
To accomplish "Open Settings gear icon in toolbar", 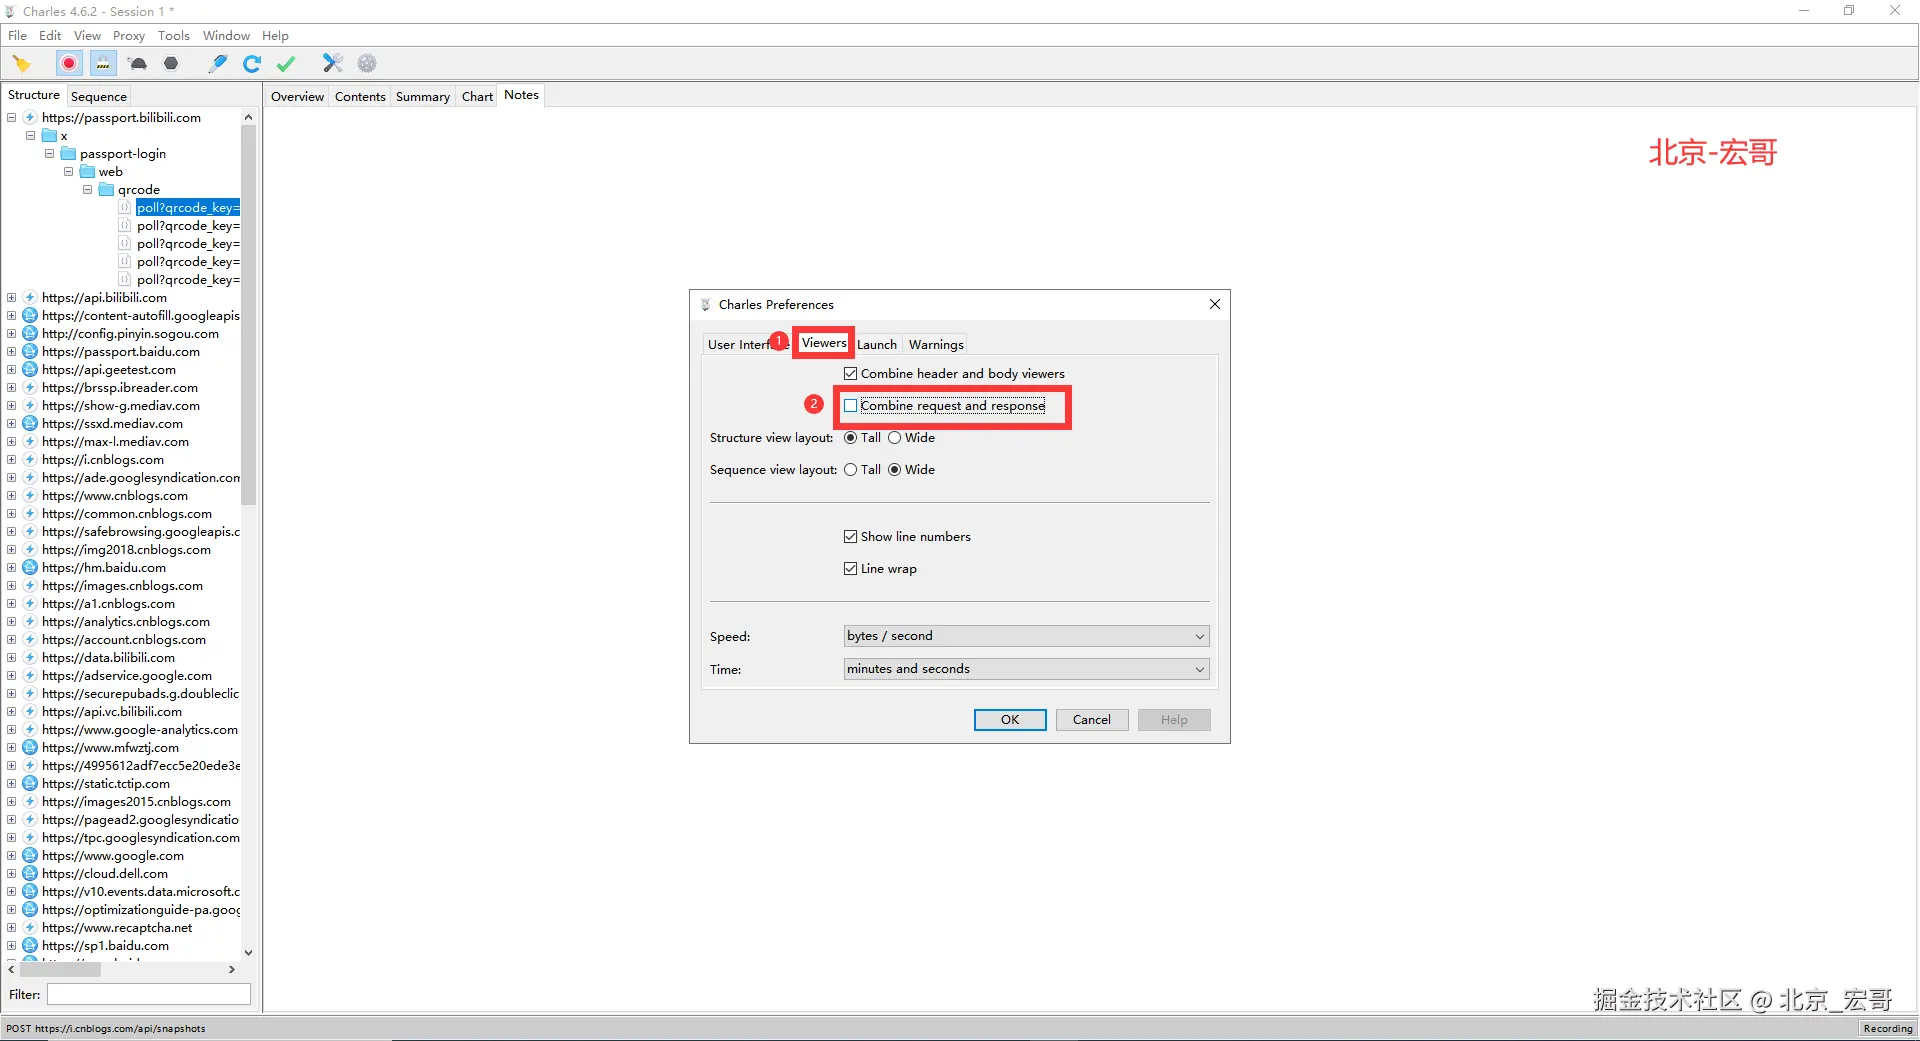I will 367,64.
